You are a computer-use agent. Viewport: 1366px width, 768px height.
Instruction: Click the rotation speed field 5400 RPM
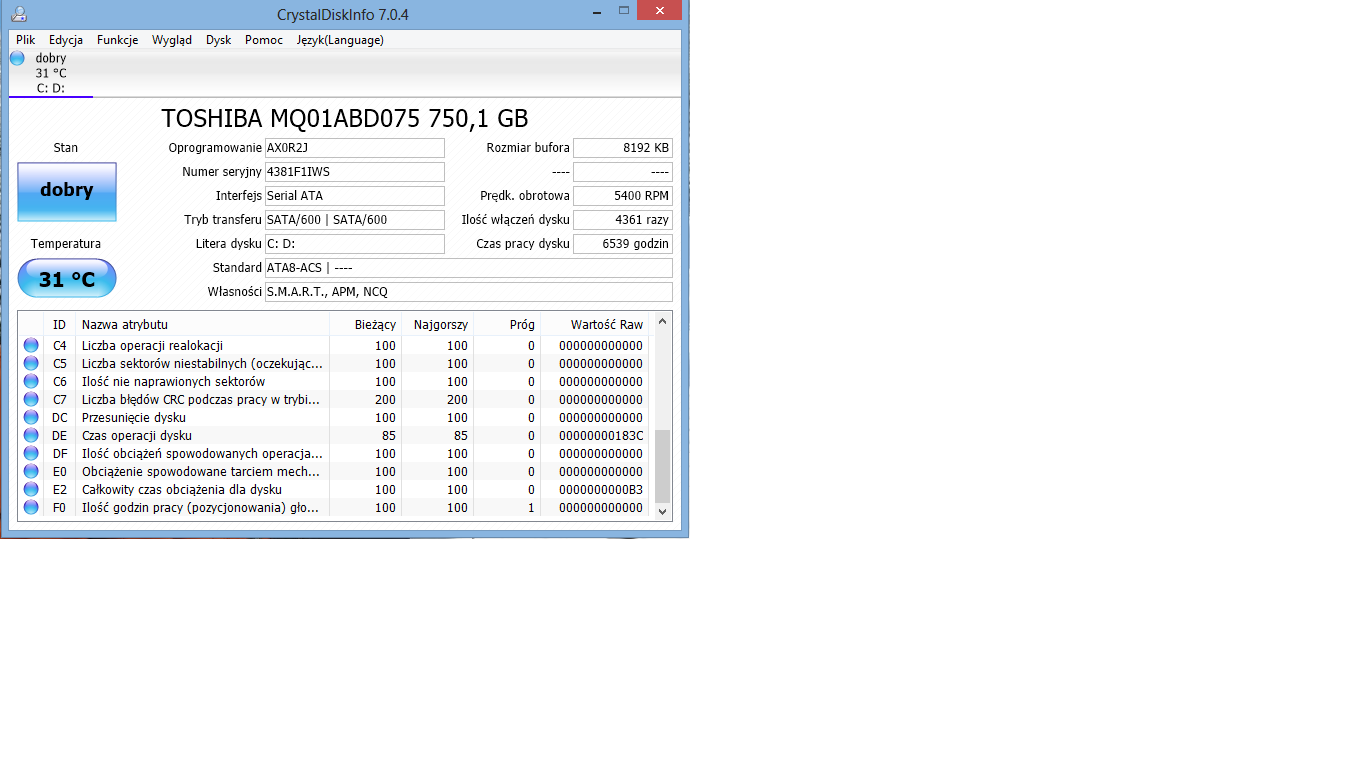coord(623,196)
